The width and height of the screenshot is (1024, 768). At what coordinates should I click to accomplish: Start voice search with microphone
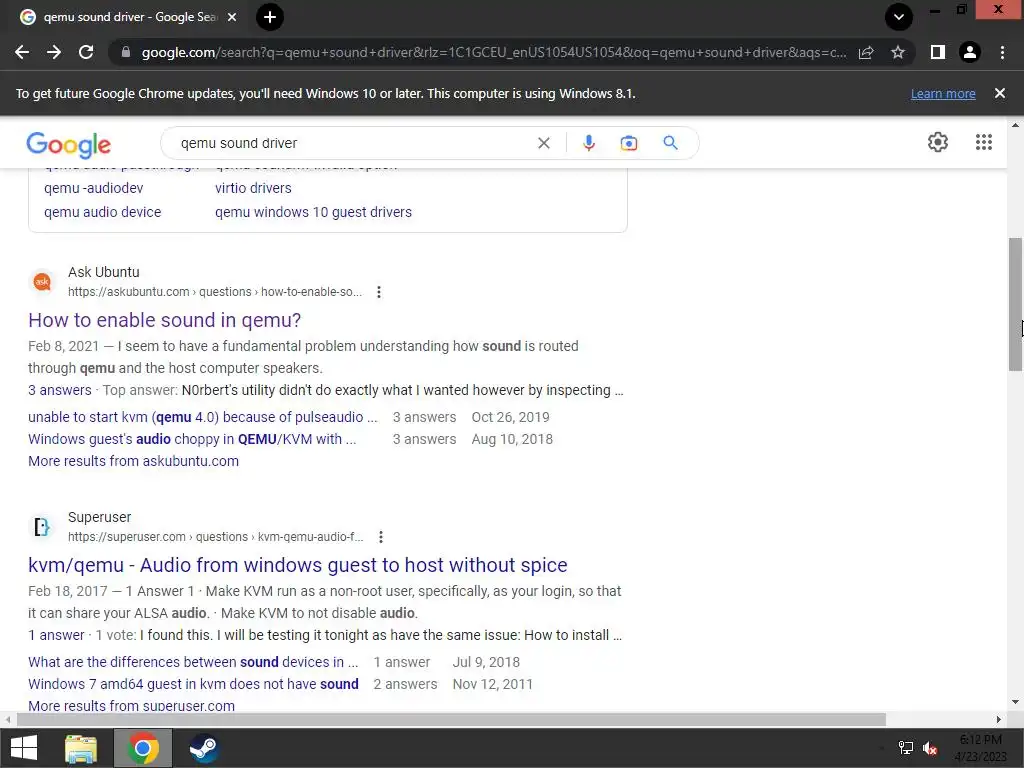(x=588, y=143)
